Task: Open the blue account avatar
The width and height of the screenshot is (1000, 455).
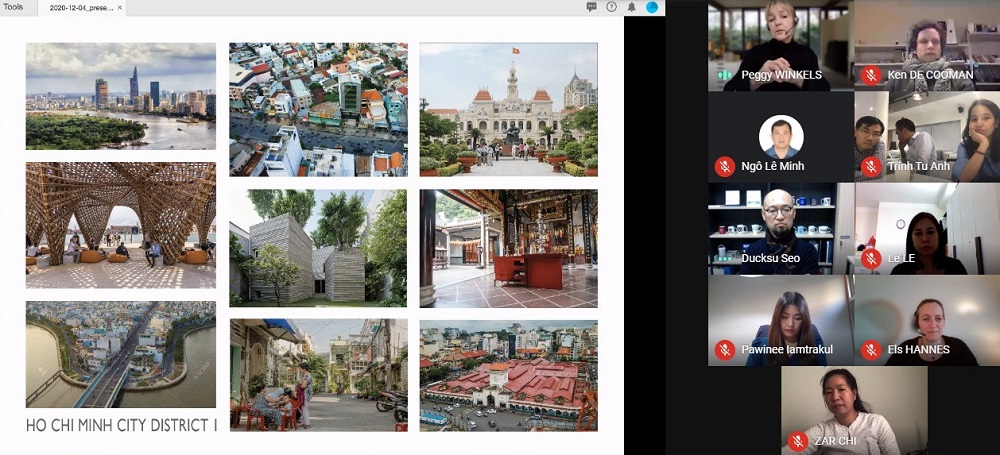Action: [x=652, y=7]
